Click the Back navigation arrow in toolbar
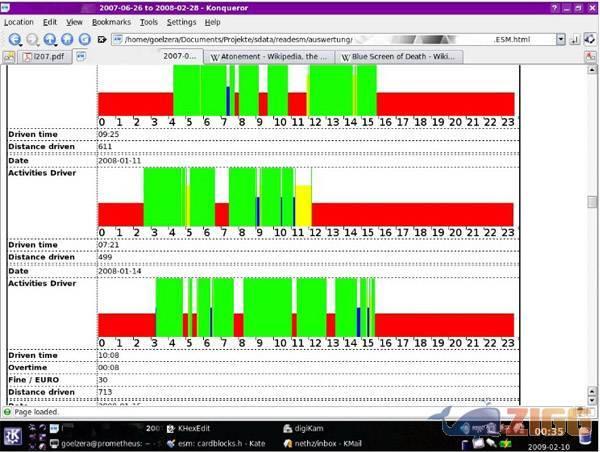This screenshot has width=600, height=452. pyautogui.click(x=14, y=39)
